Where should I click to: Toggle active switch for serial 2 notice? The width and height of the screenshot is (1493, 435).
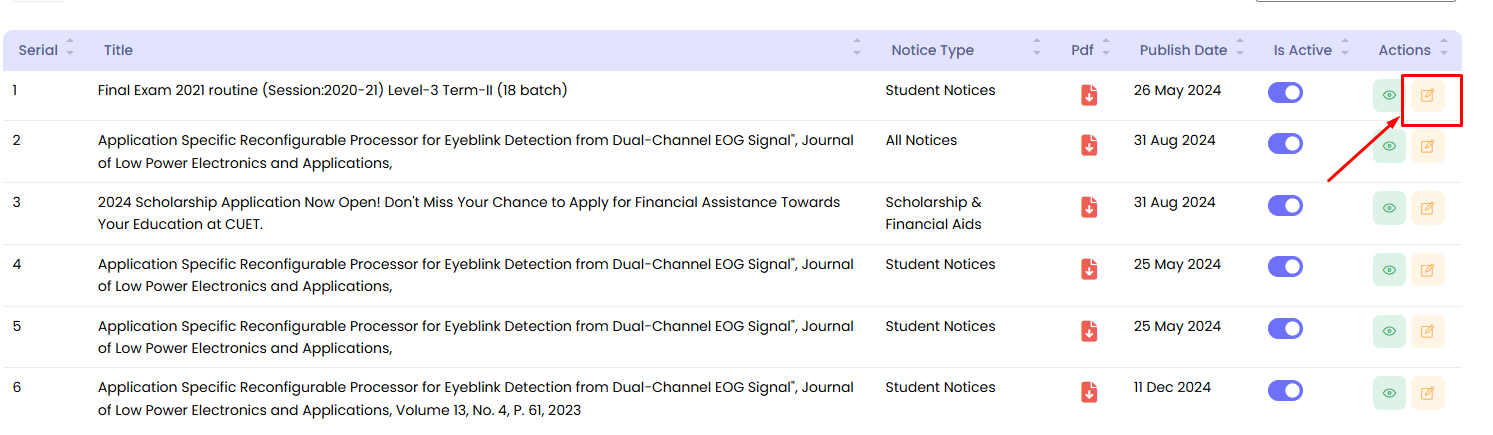point(1285,143)
